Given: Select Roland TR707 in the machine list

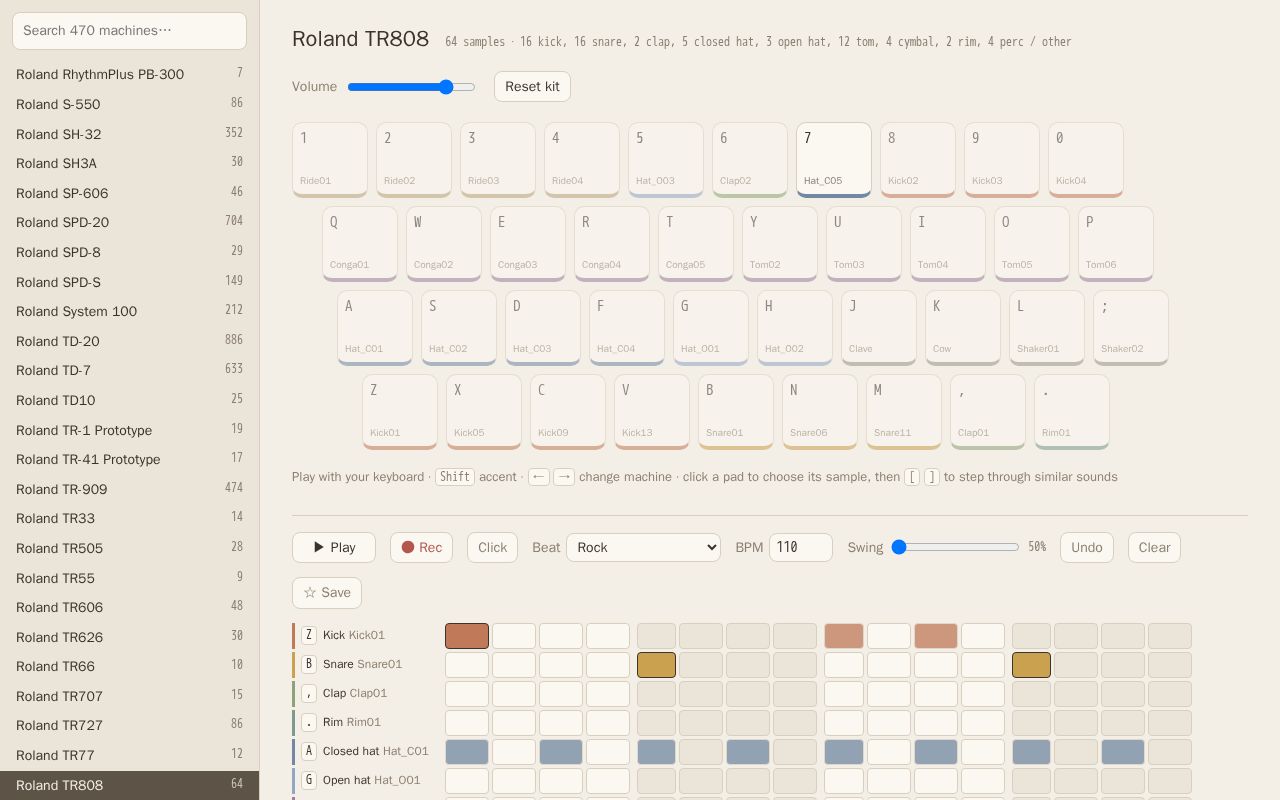Looking at the screenshot, I should coord(129,696).
